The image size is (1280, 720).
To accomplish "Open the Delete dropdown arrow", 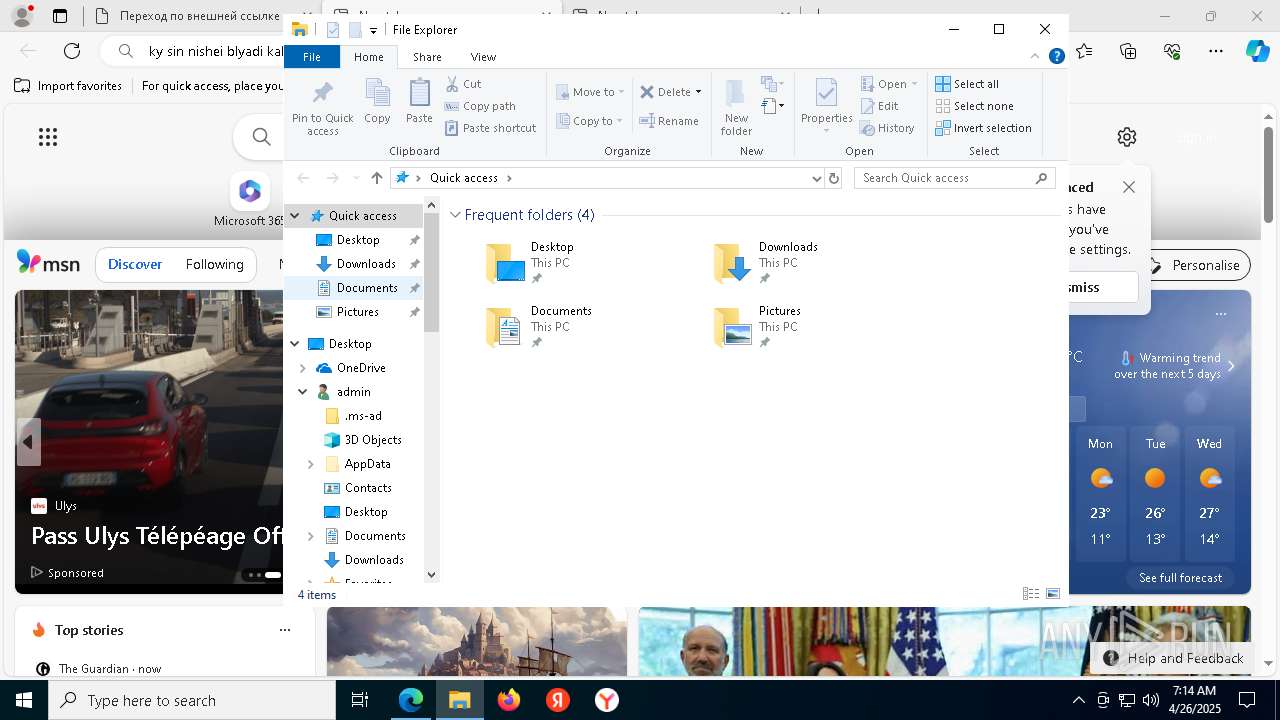I will [698, 92].
